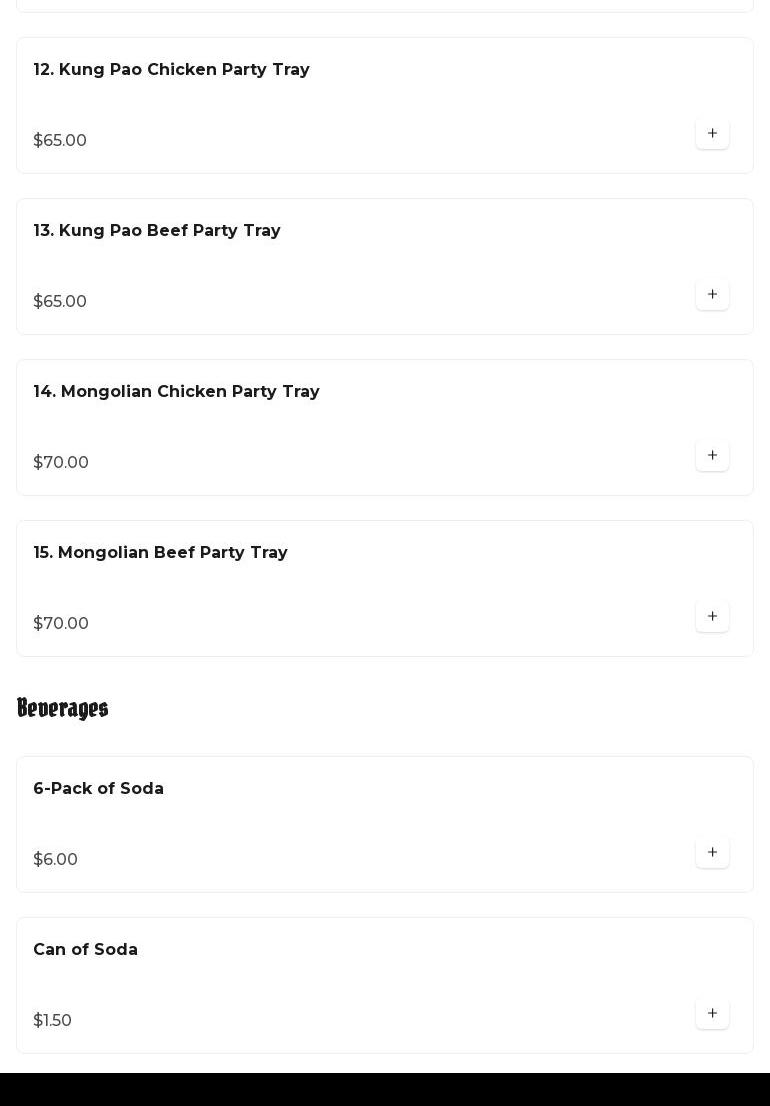The width and height of the screenshot is (770, 1106).
Task: Click the $1.50 price under Can of Soda
Action: click(x=52, y=1021)
